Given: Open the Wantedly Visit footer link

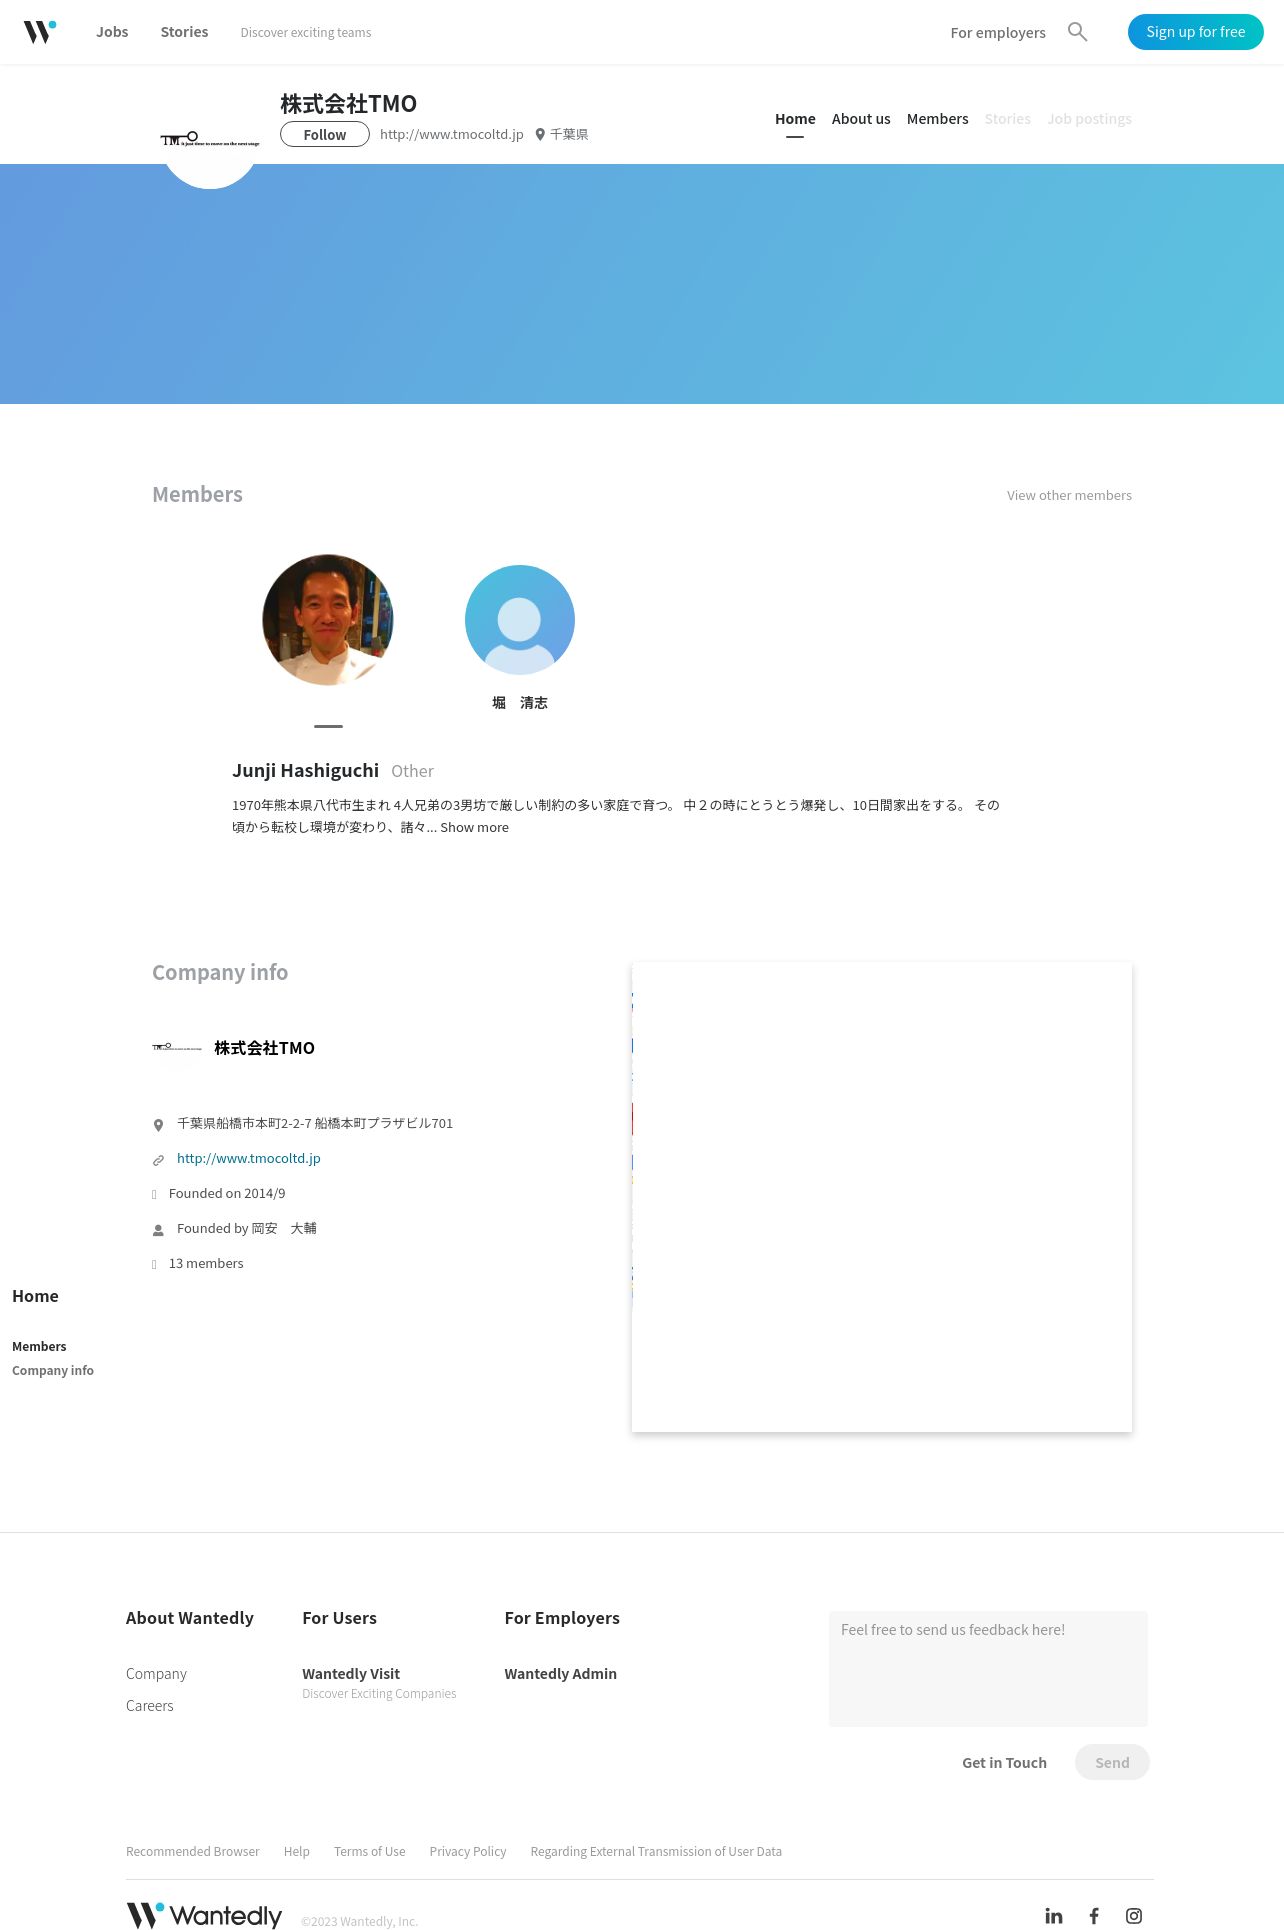Looking at the screenshot, I should pyautogui.click(x=351, y=1674).
